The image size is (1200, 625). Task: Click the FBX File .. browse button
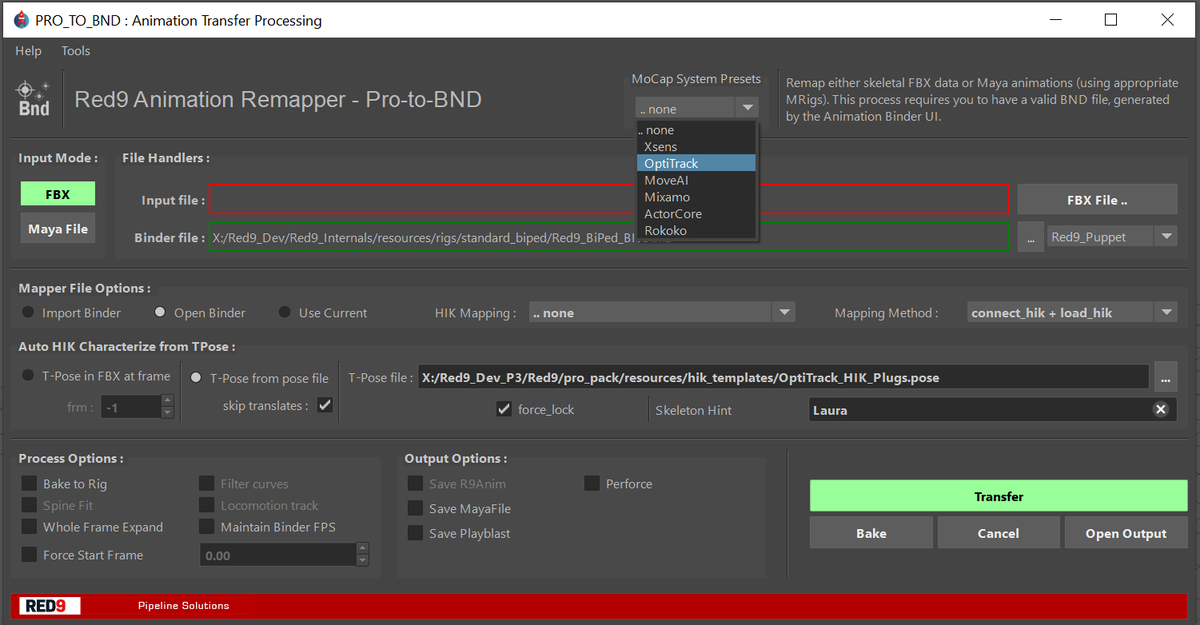pyautogui.click(x=1097, y=200)
